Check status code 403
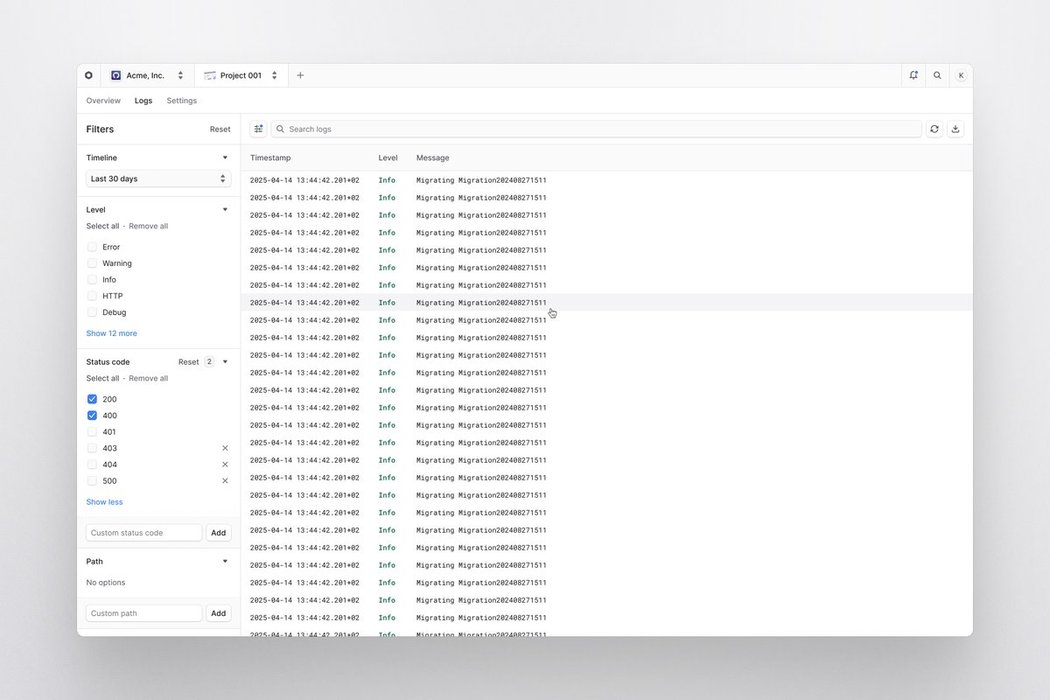1050x700 pixels. [92, 448]
